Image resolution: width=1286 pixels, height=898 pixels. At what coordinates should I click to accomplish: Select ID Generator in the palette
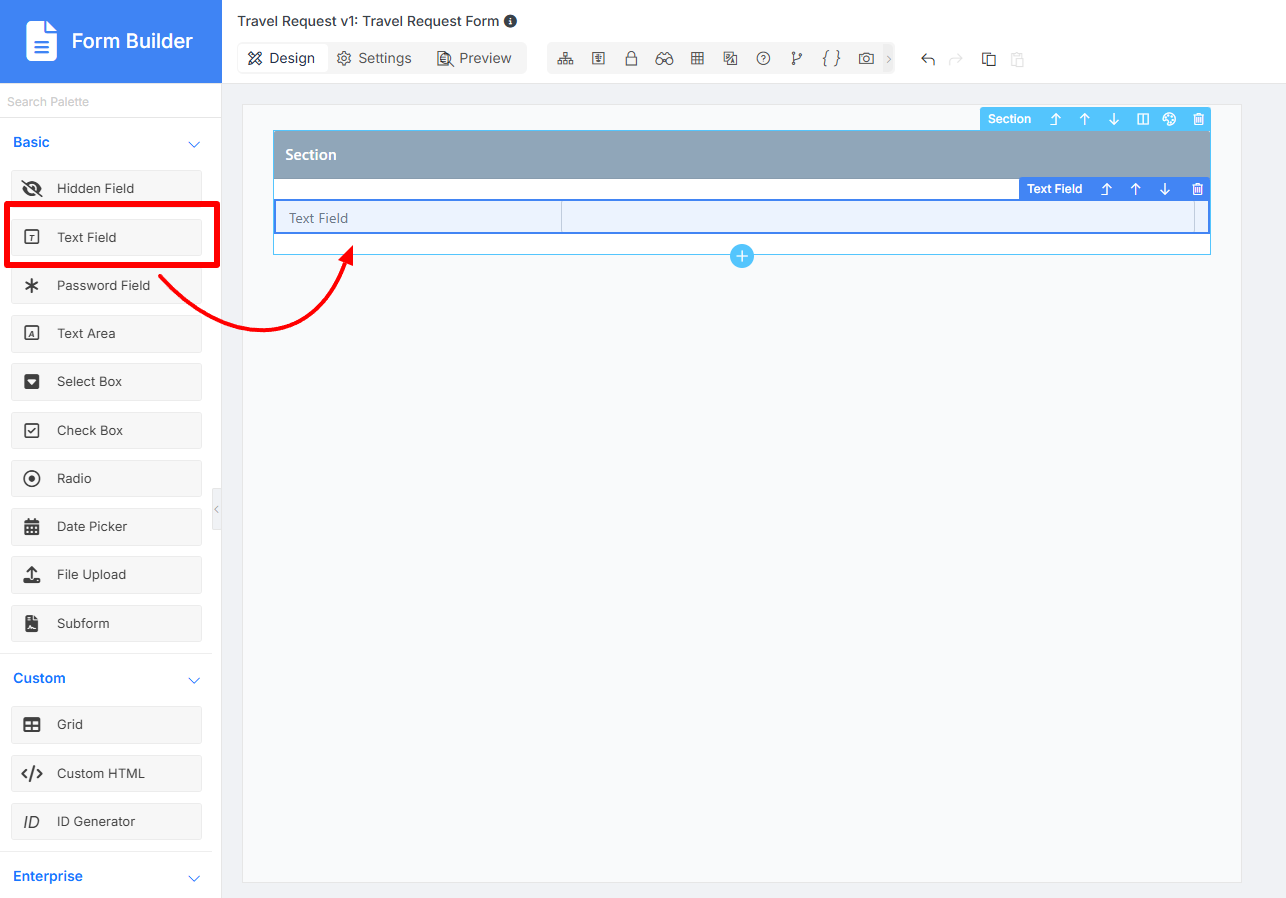coord(106,821)
